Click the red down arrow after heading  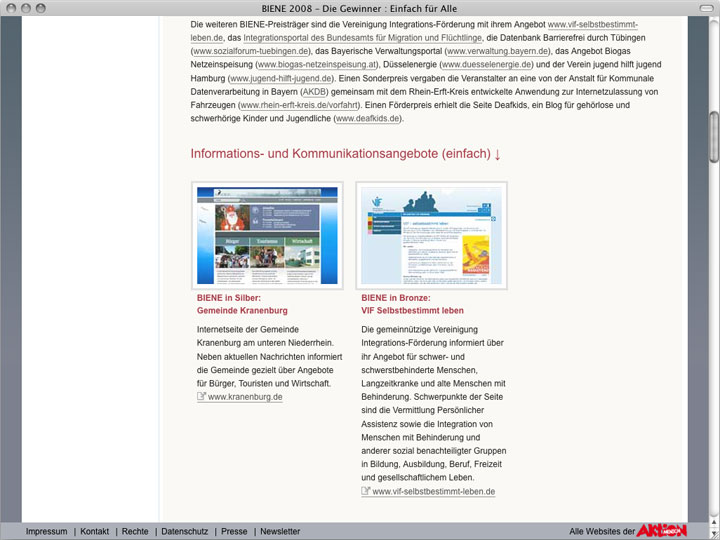point(498,154)
